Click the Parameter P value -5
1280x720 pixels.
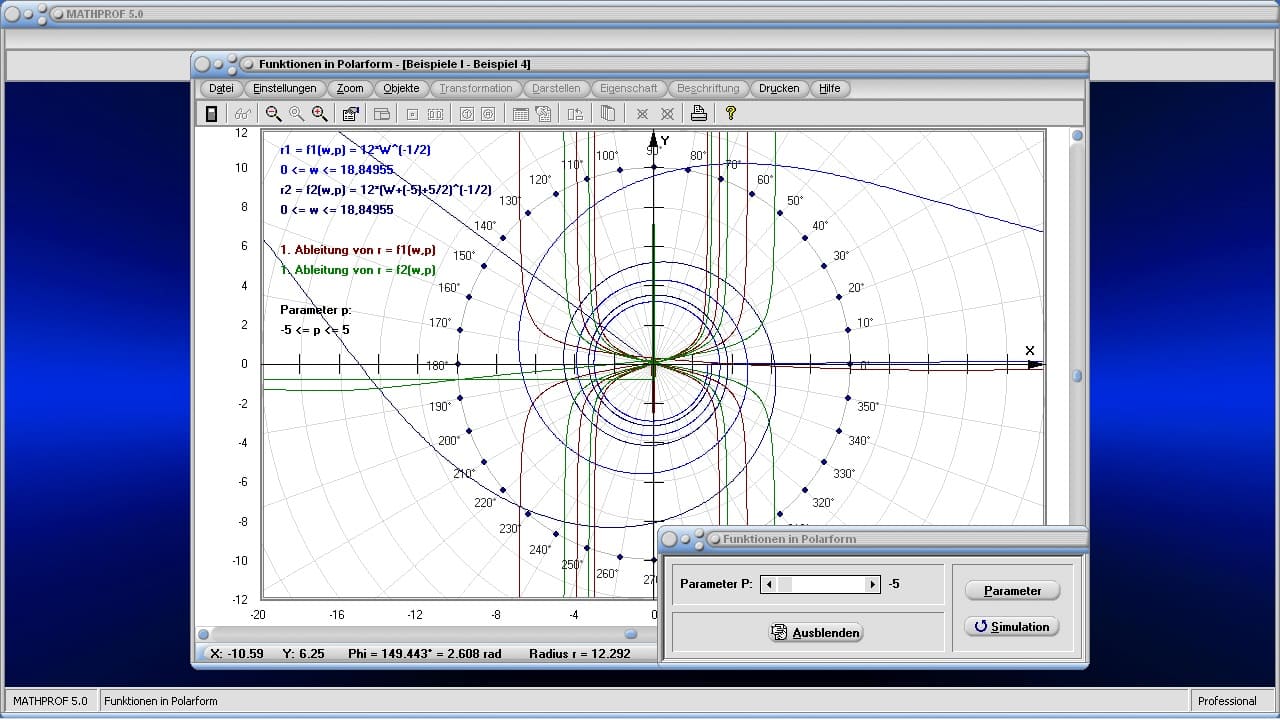(894, 584)
